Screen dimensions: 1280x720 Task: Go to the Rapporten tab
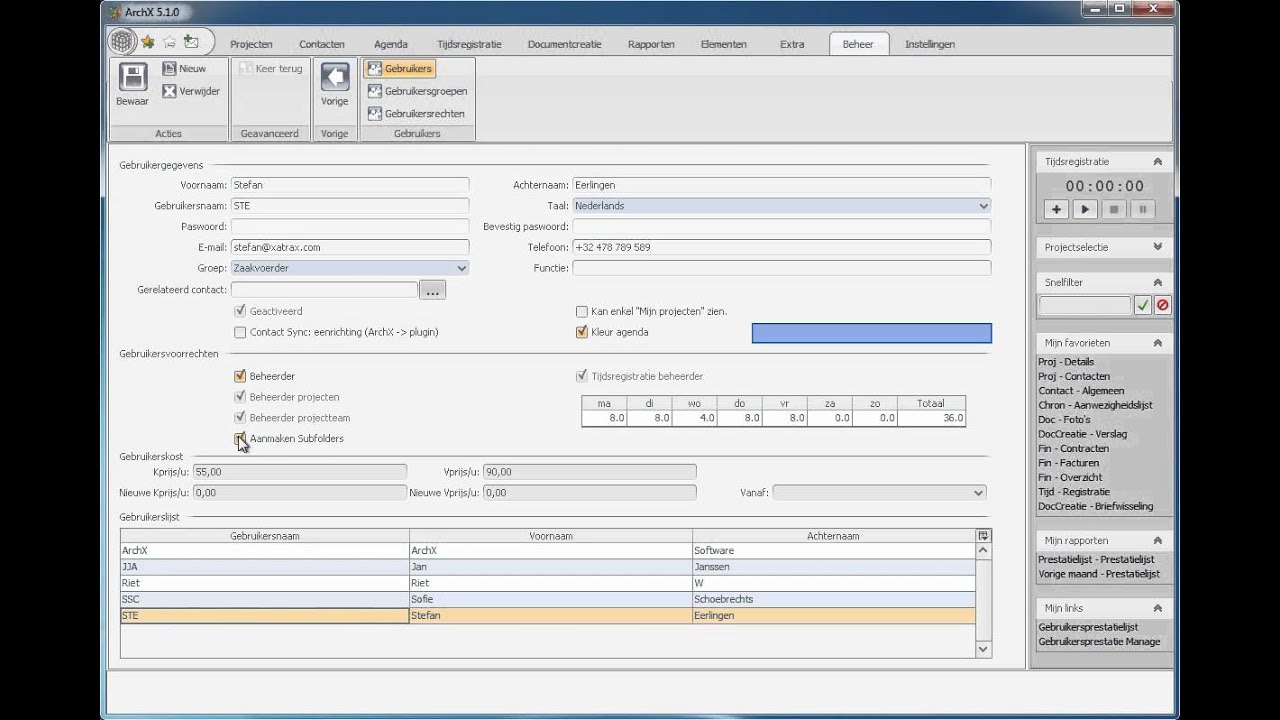pyautogui.click(x=651, y=44)
